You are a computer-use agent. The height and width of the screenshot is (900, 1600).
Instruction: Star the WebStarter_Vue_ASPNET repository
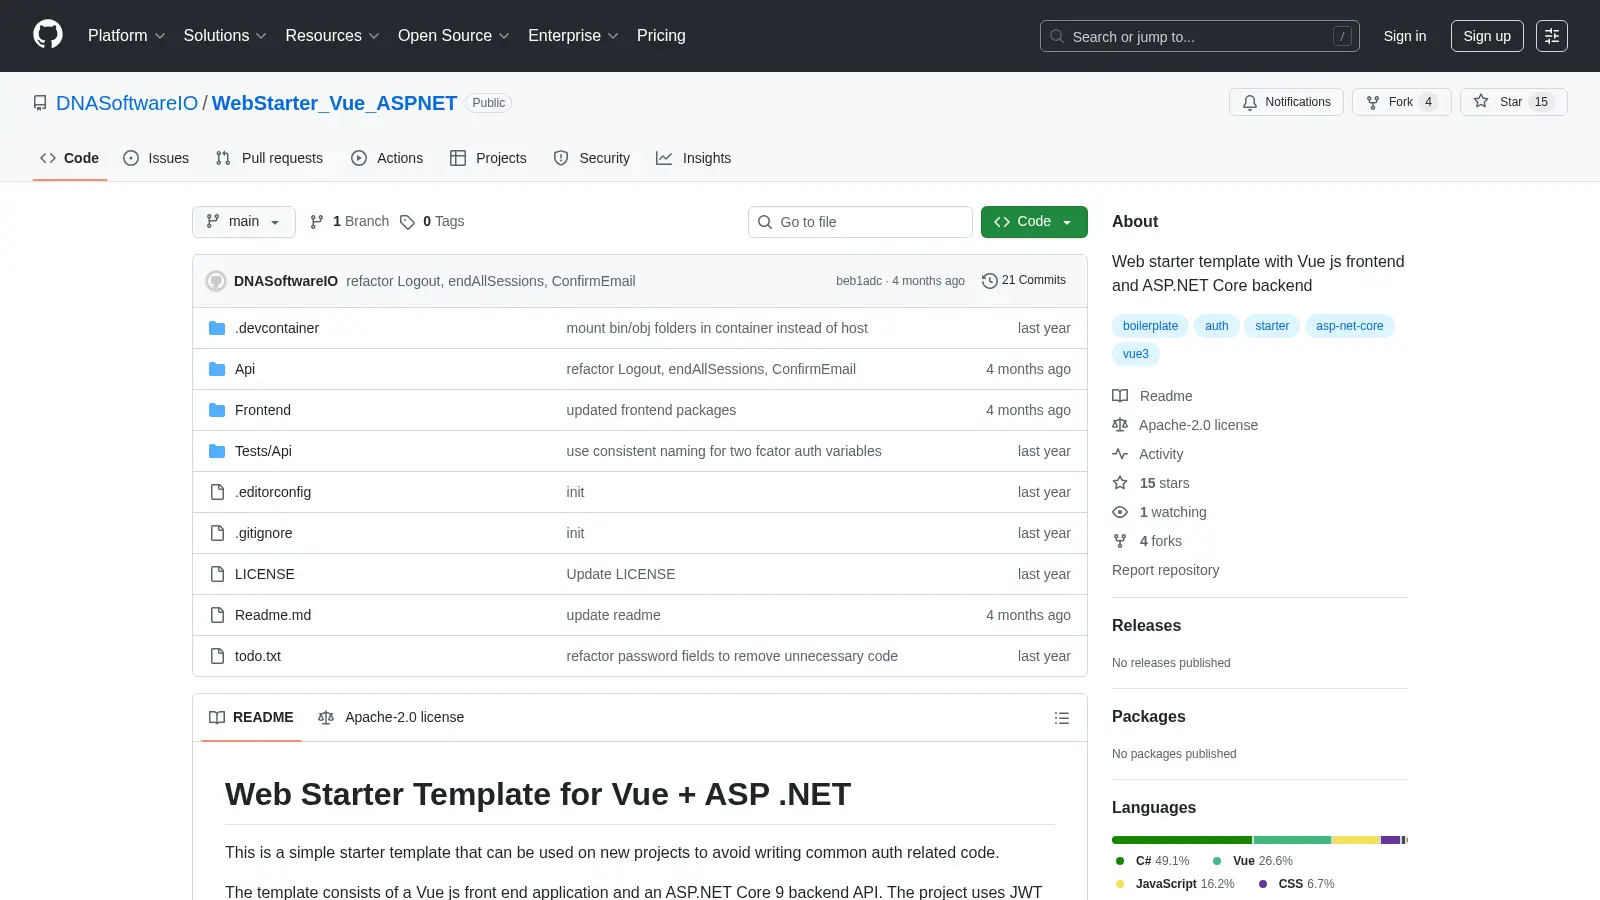pyautogui.click(x=1513, y=102)
